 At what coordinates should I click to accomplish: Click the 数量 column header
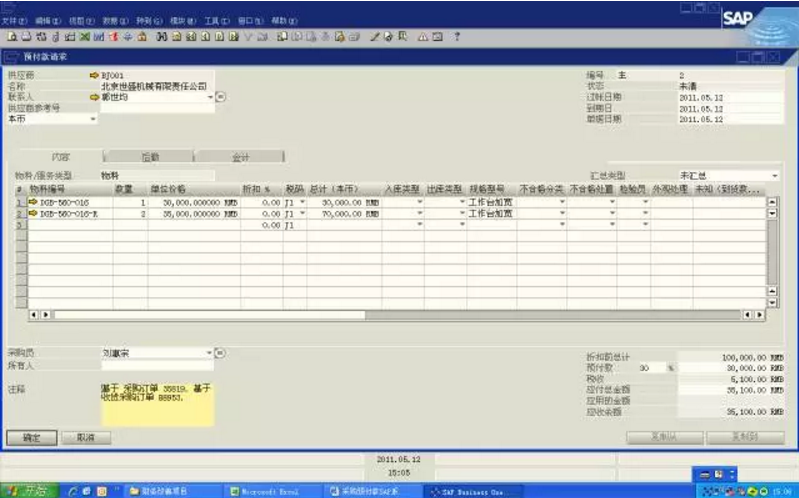[x=130, y=189]
